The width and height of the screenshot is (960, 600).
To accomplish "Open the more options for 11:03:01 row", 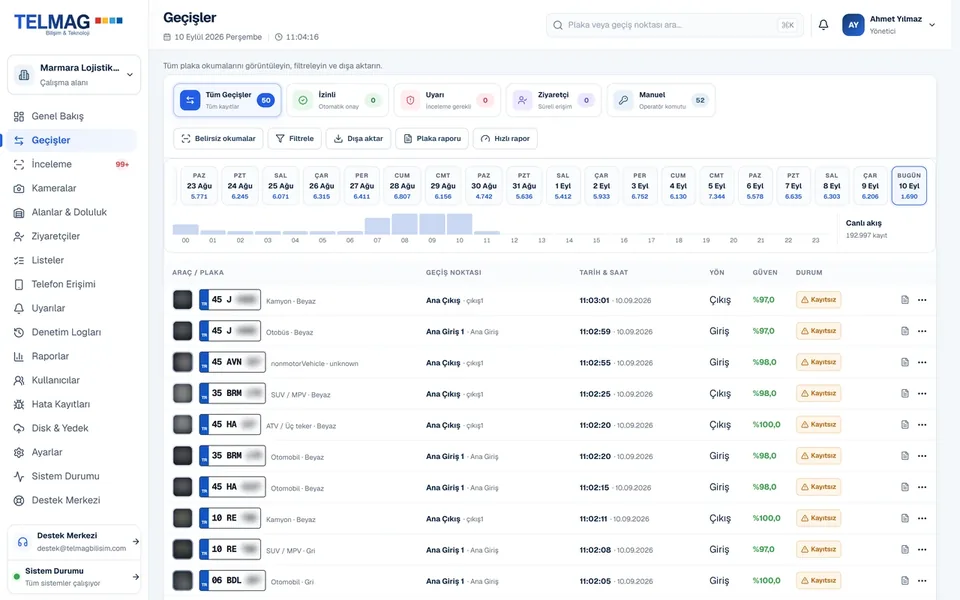I will pyautogui.click(x=922, y=300).
